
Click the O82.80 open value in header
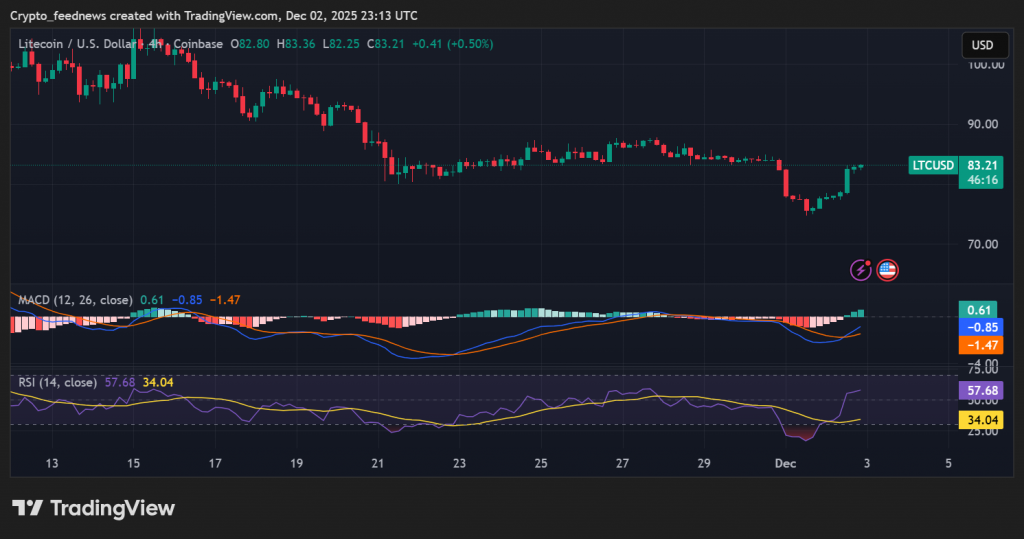point(249,44)
